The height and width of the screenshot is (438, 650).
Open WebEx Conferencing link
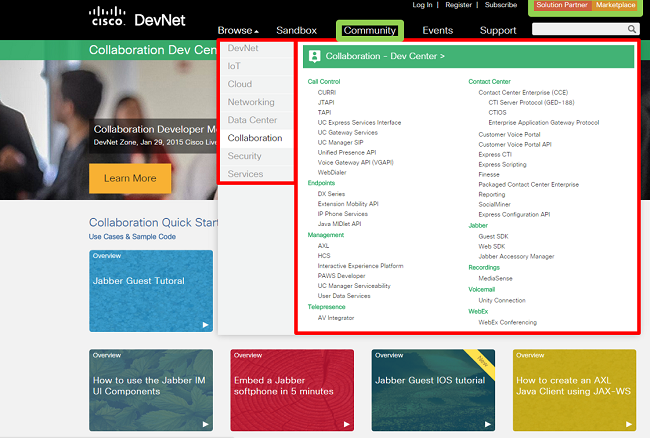(507, 322)
